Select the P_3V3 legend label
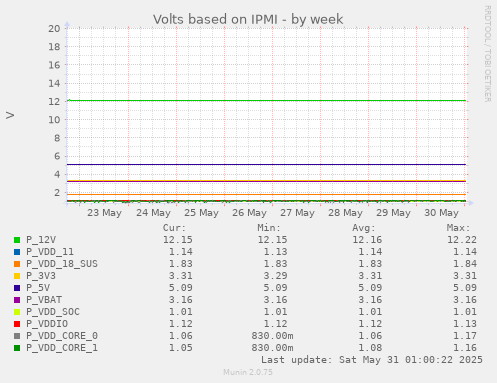Image resolution: width=497 pixels, height=383 pixels. 41,276
